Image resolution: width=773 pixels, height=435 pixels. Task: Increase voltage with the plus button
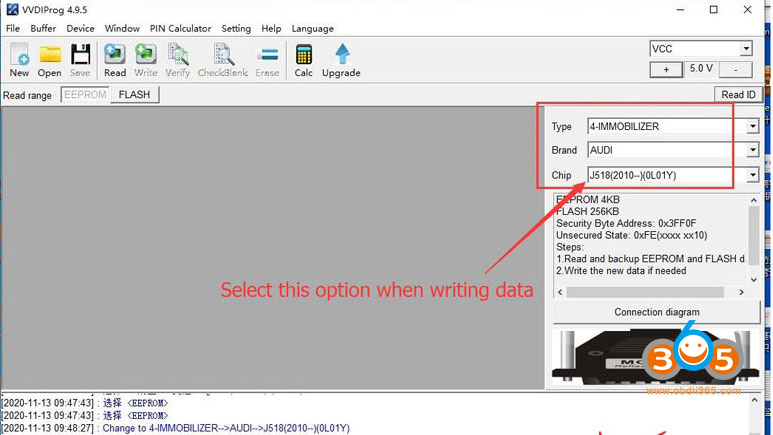pyautogui.click(x=666, y=70)
